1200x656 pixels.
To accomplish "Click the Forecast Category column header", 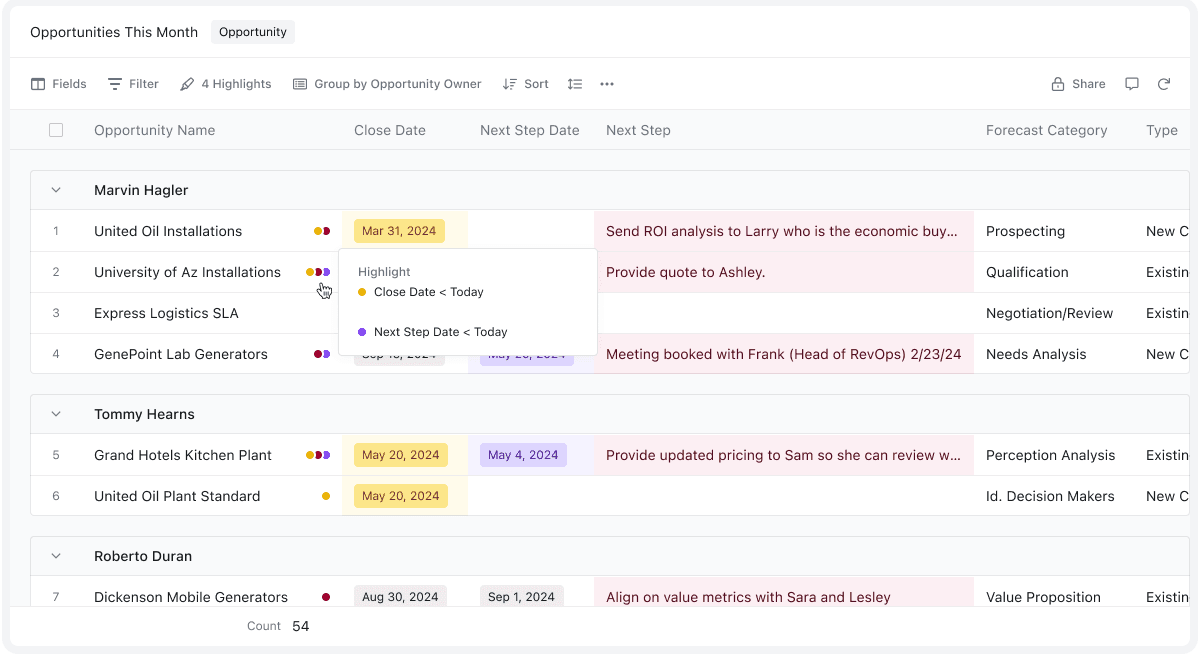I will tap(1046, 130).
